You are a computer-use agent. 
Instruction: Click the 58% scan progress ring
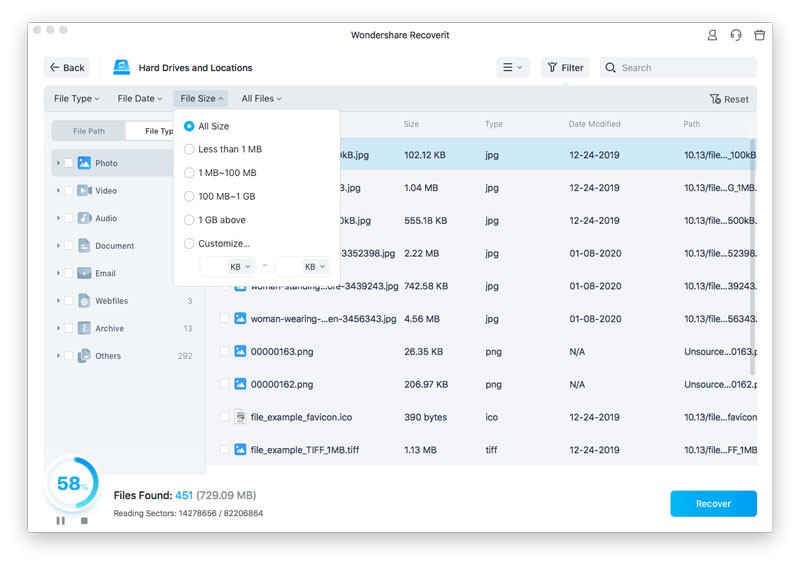(x=71, y=483)
